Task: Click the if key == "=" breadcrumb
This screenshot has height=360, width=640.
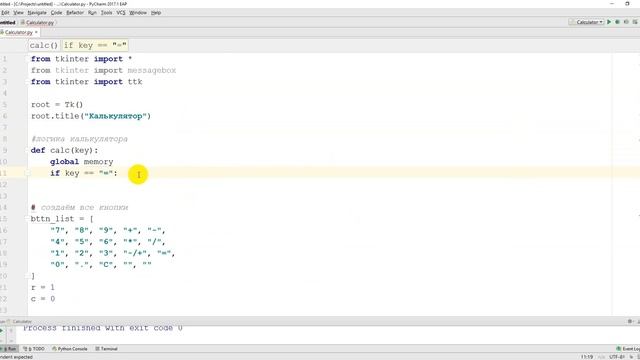Action: (95, 45)
